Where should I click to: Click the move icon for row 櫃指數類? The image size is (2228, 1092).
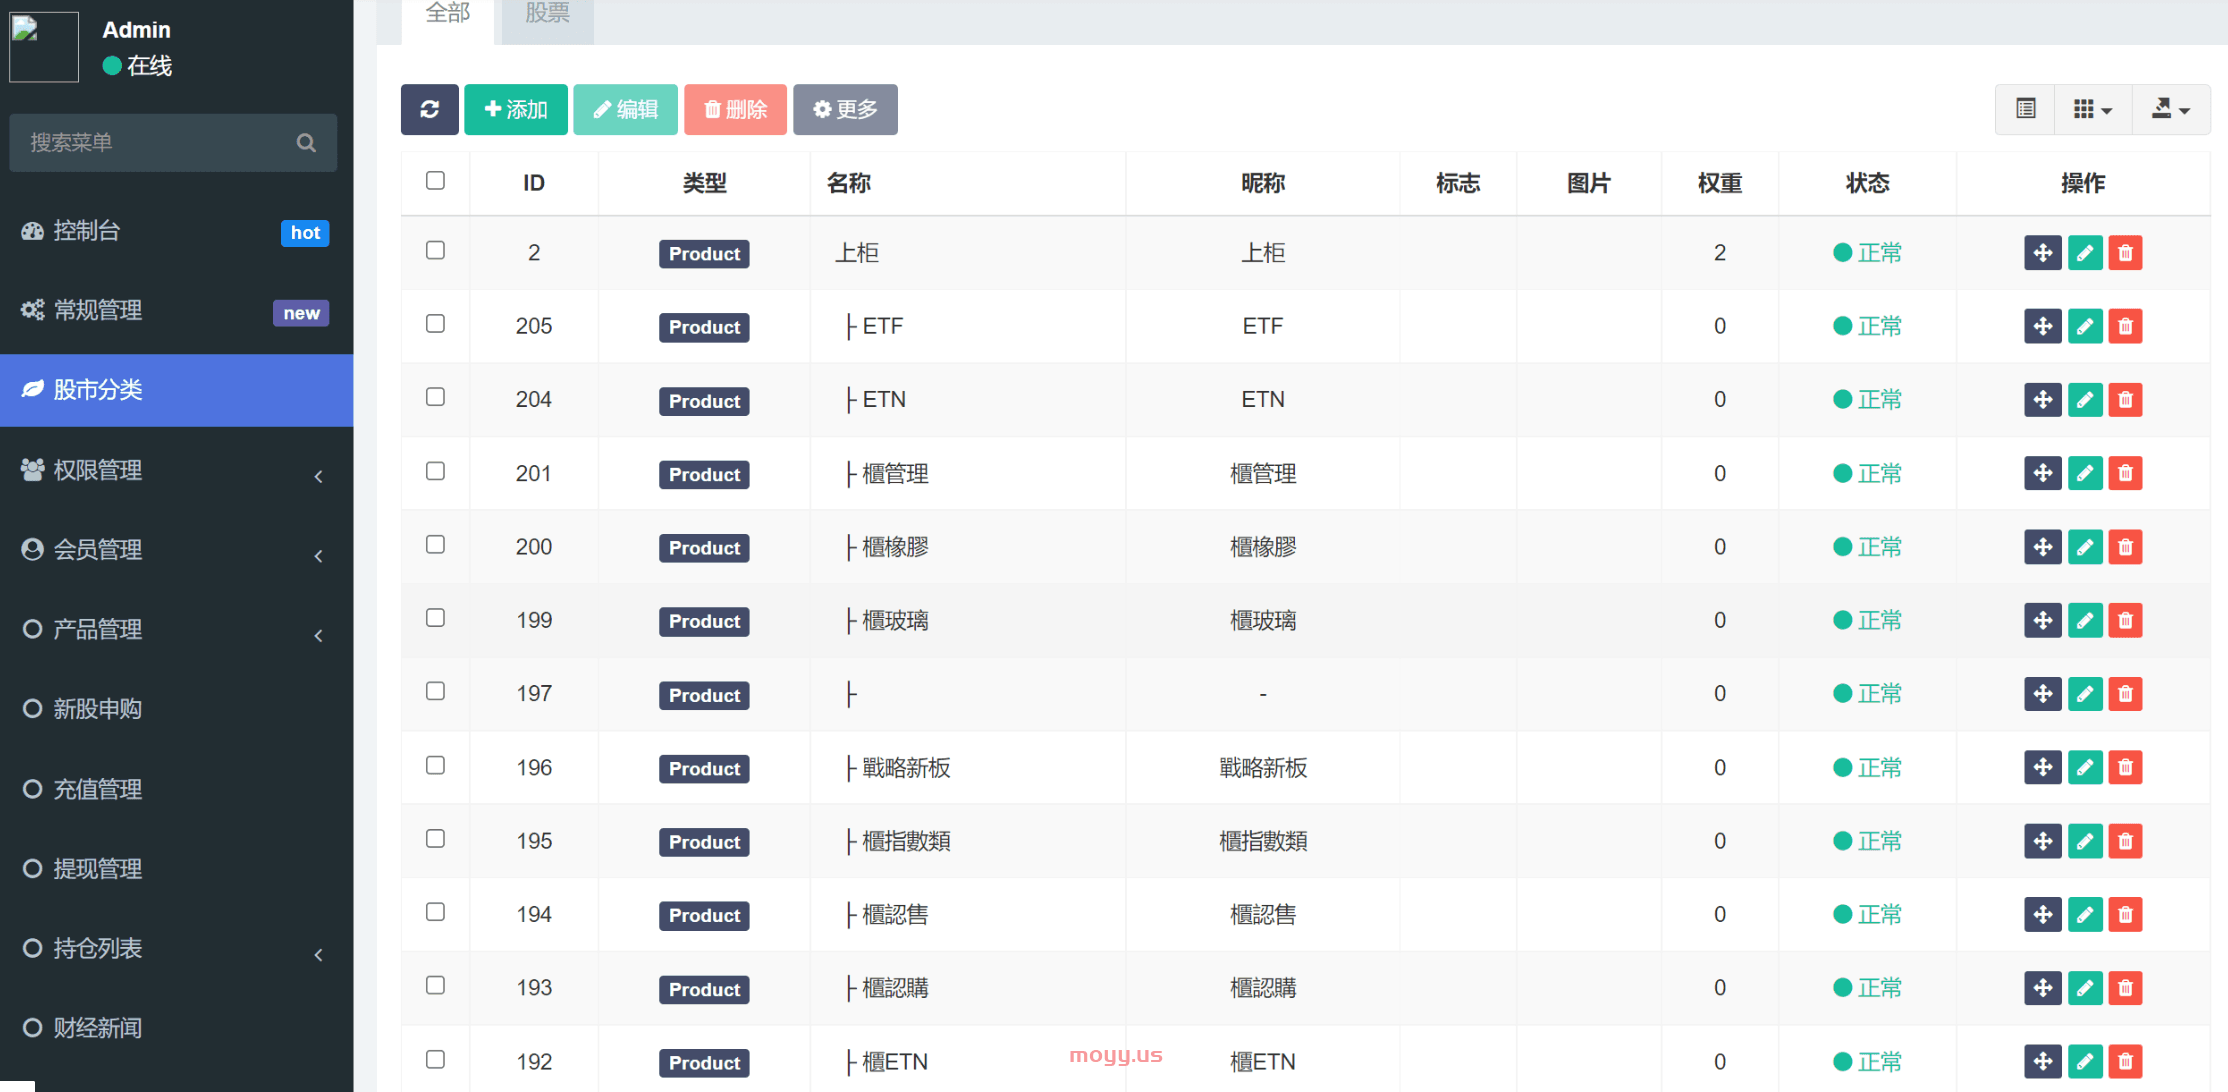[x=2043, y=841]
